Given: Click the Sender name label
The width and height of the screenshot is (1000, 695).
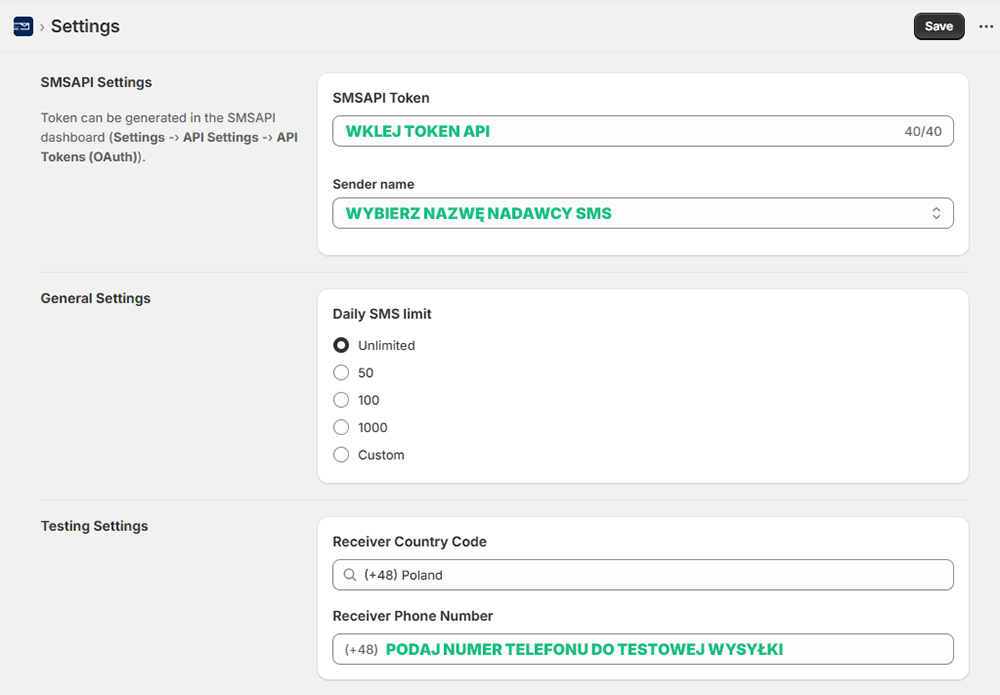Looking at the screenshot, I should [x=373, y=184].
